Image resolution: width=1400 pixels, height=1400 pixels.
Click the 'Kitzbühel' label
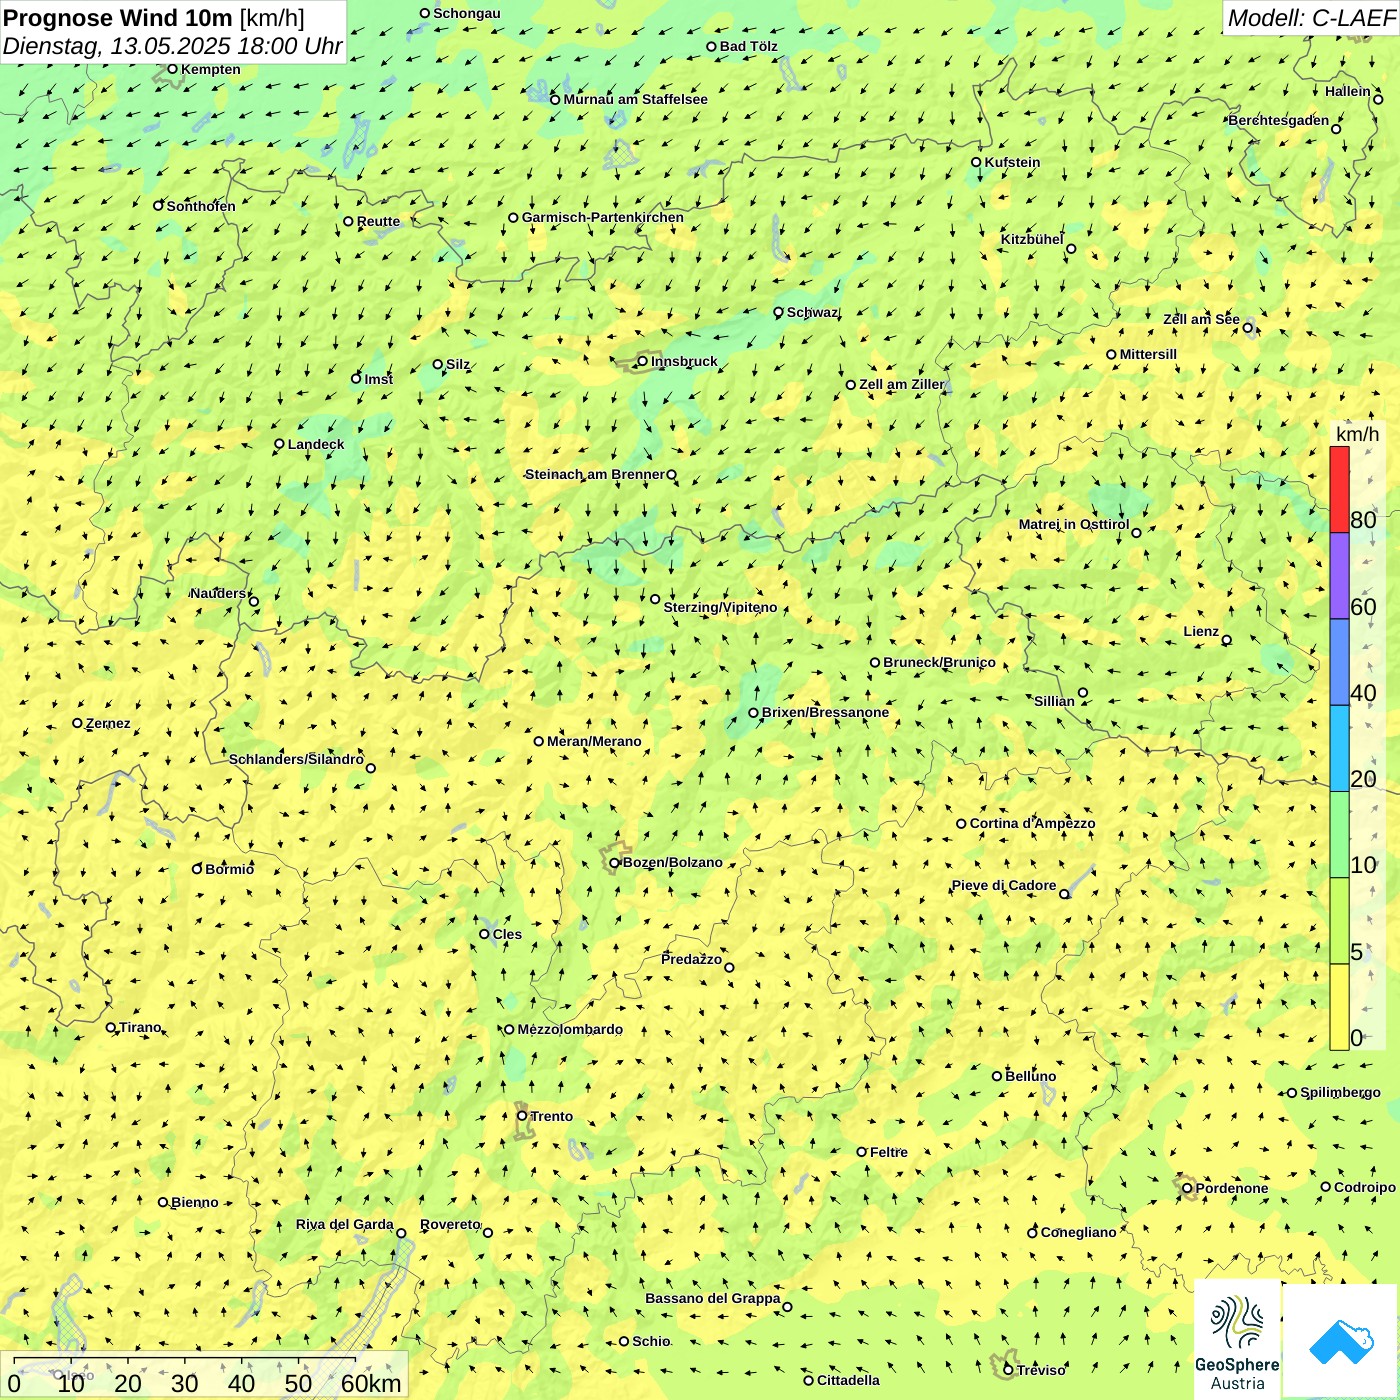click(x=1032, y=239)
